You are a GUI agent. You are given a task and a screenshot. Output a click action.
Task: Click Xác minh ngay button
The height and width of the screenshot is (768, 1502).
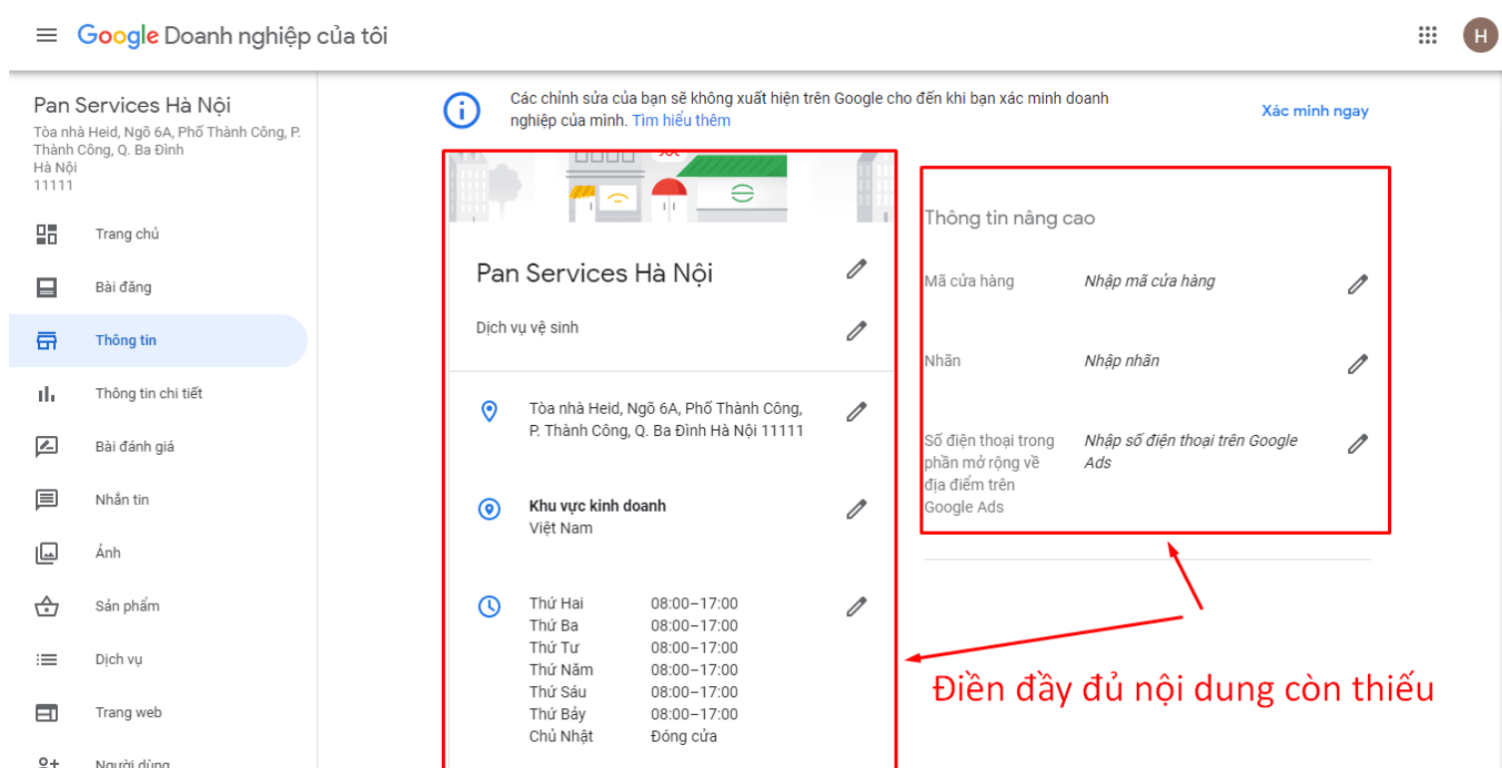pos(1314,111)
